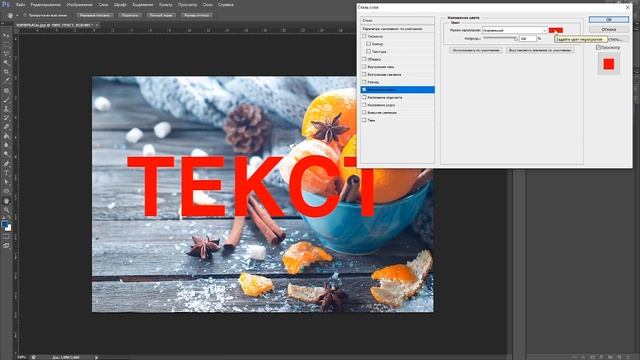
Task: Open the Окно menu
Action: click(x=208, y=4)
